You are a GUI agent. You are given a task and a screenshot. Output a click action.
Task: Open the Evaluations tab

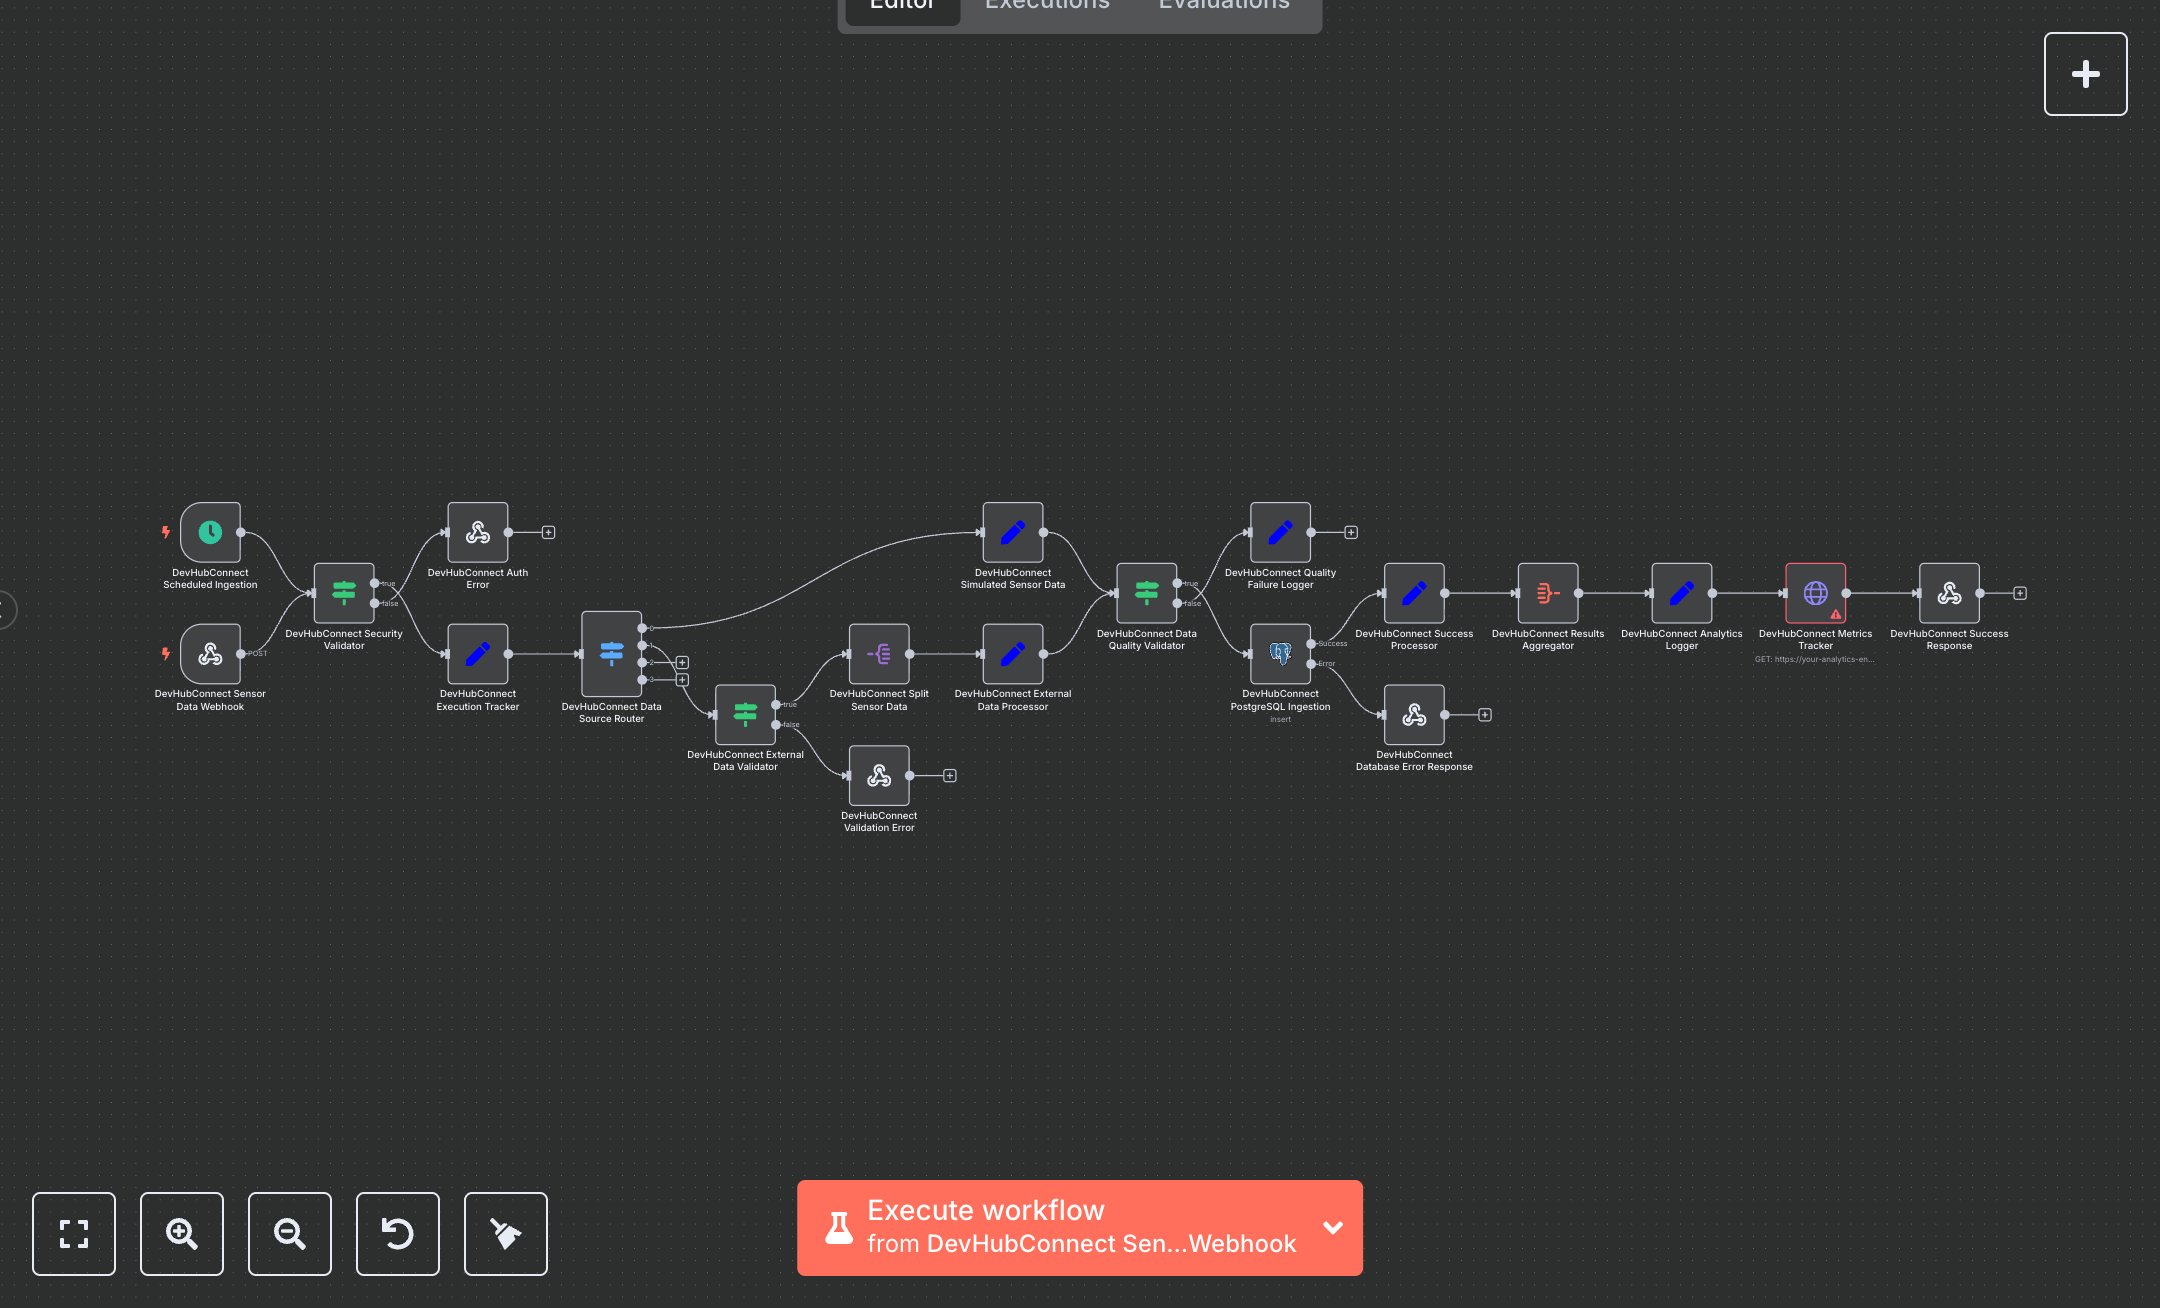1223,6
